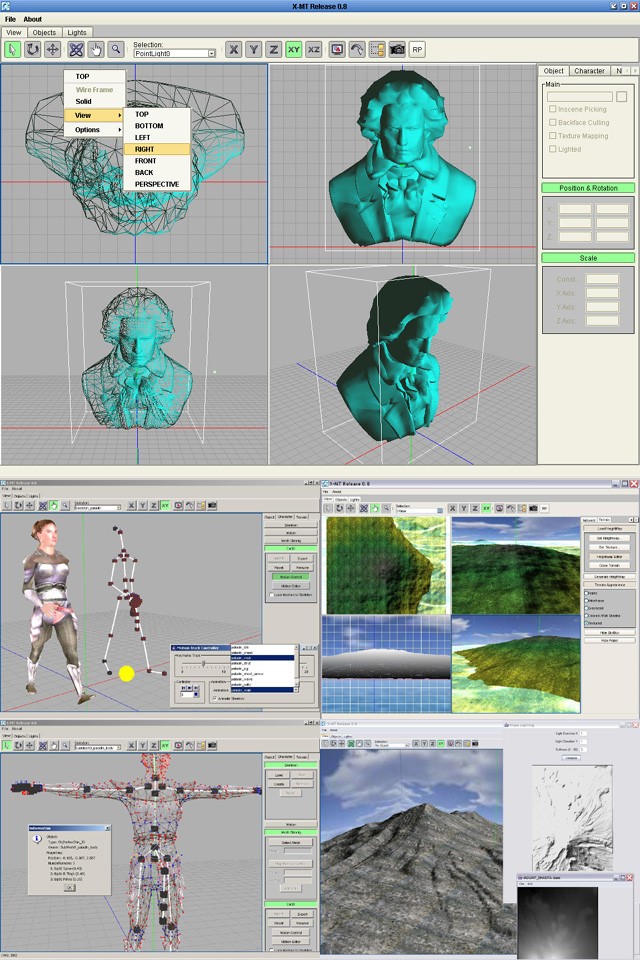The height and width of the screenshot is (960, 640).
Task: Click the RP button in main toolbar
Action: pyautogui.click(x=417, y=50)
